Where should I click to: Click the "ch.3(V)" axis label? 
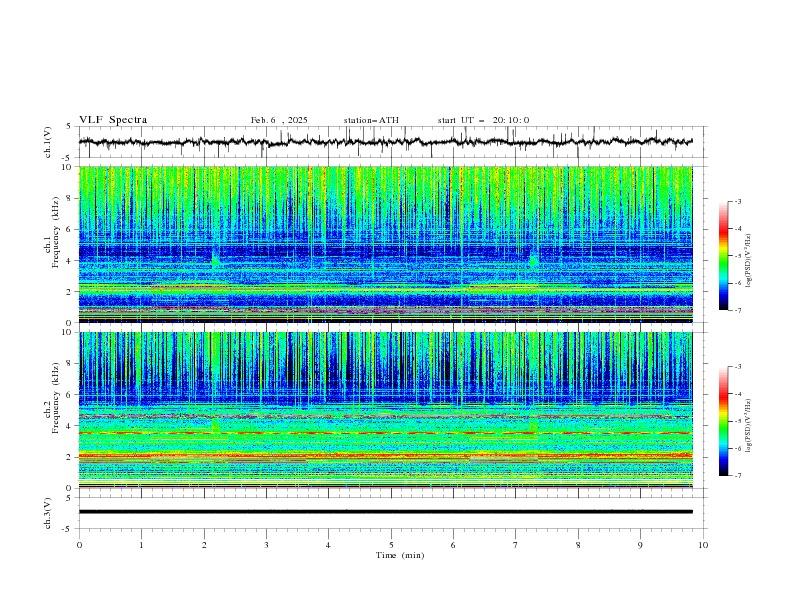(x=48, y=513)
